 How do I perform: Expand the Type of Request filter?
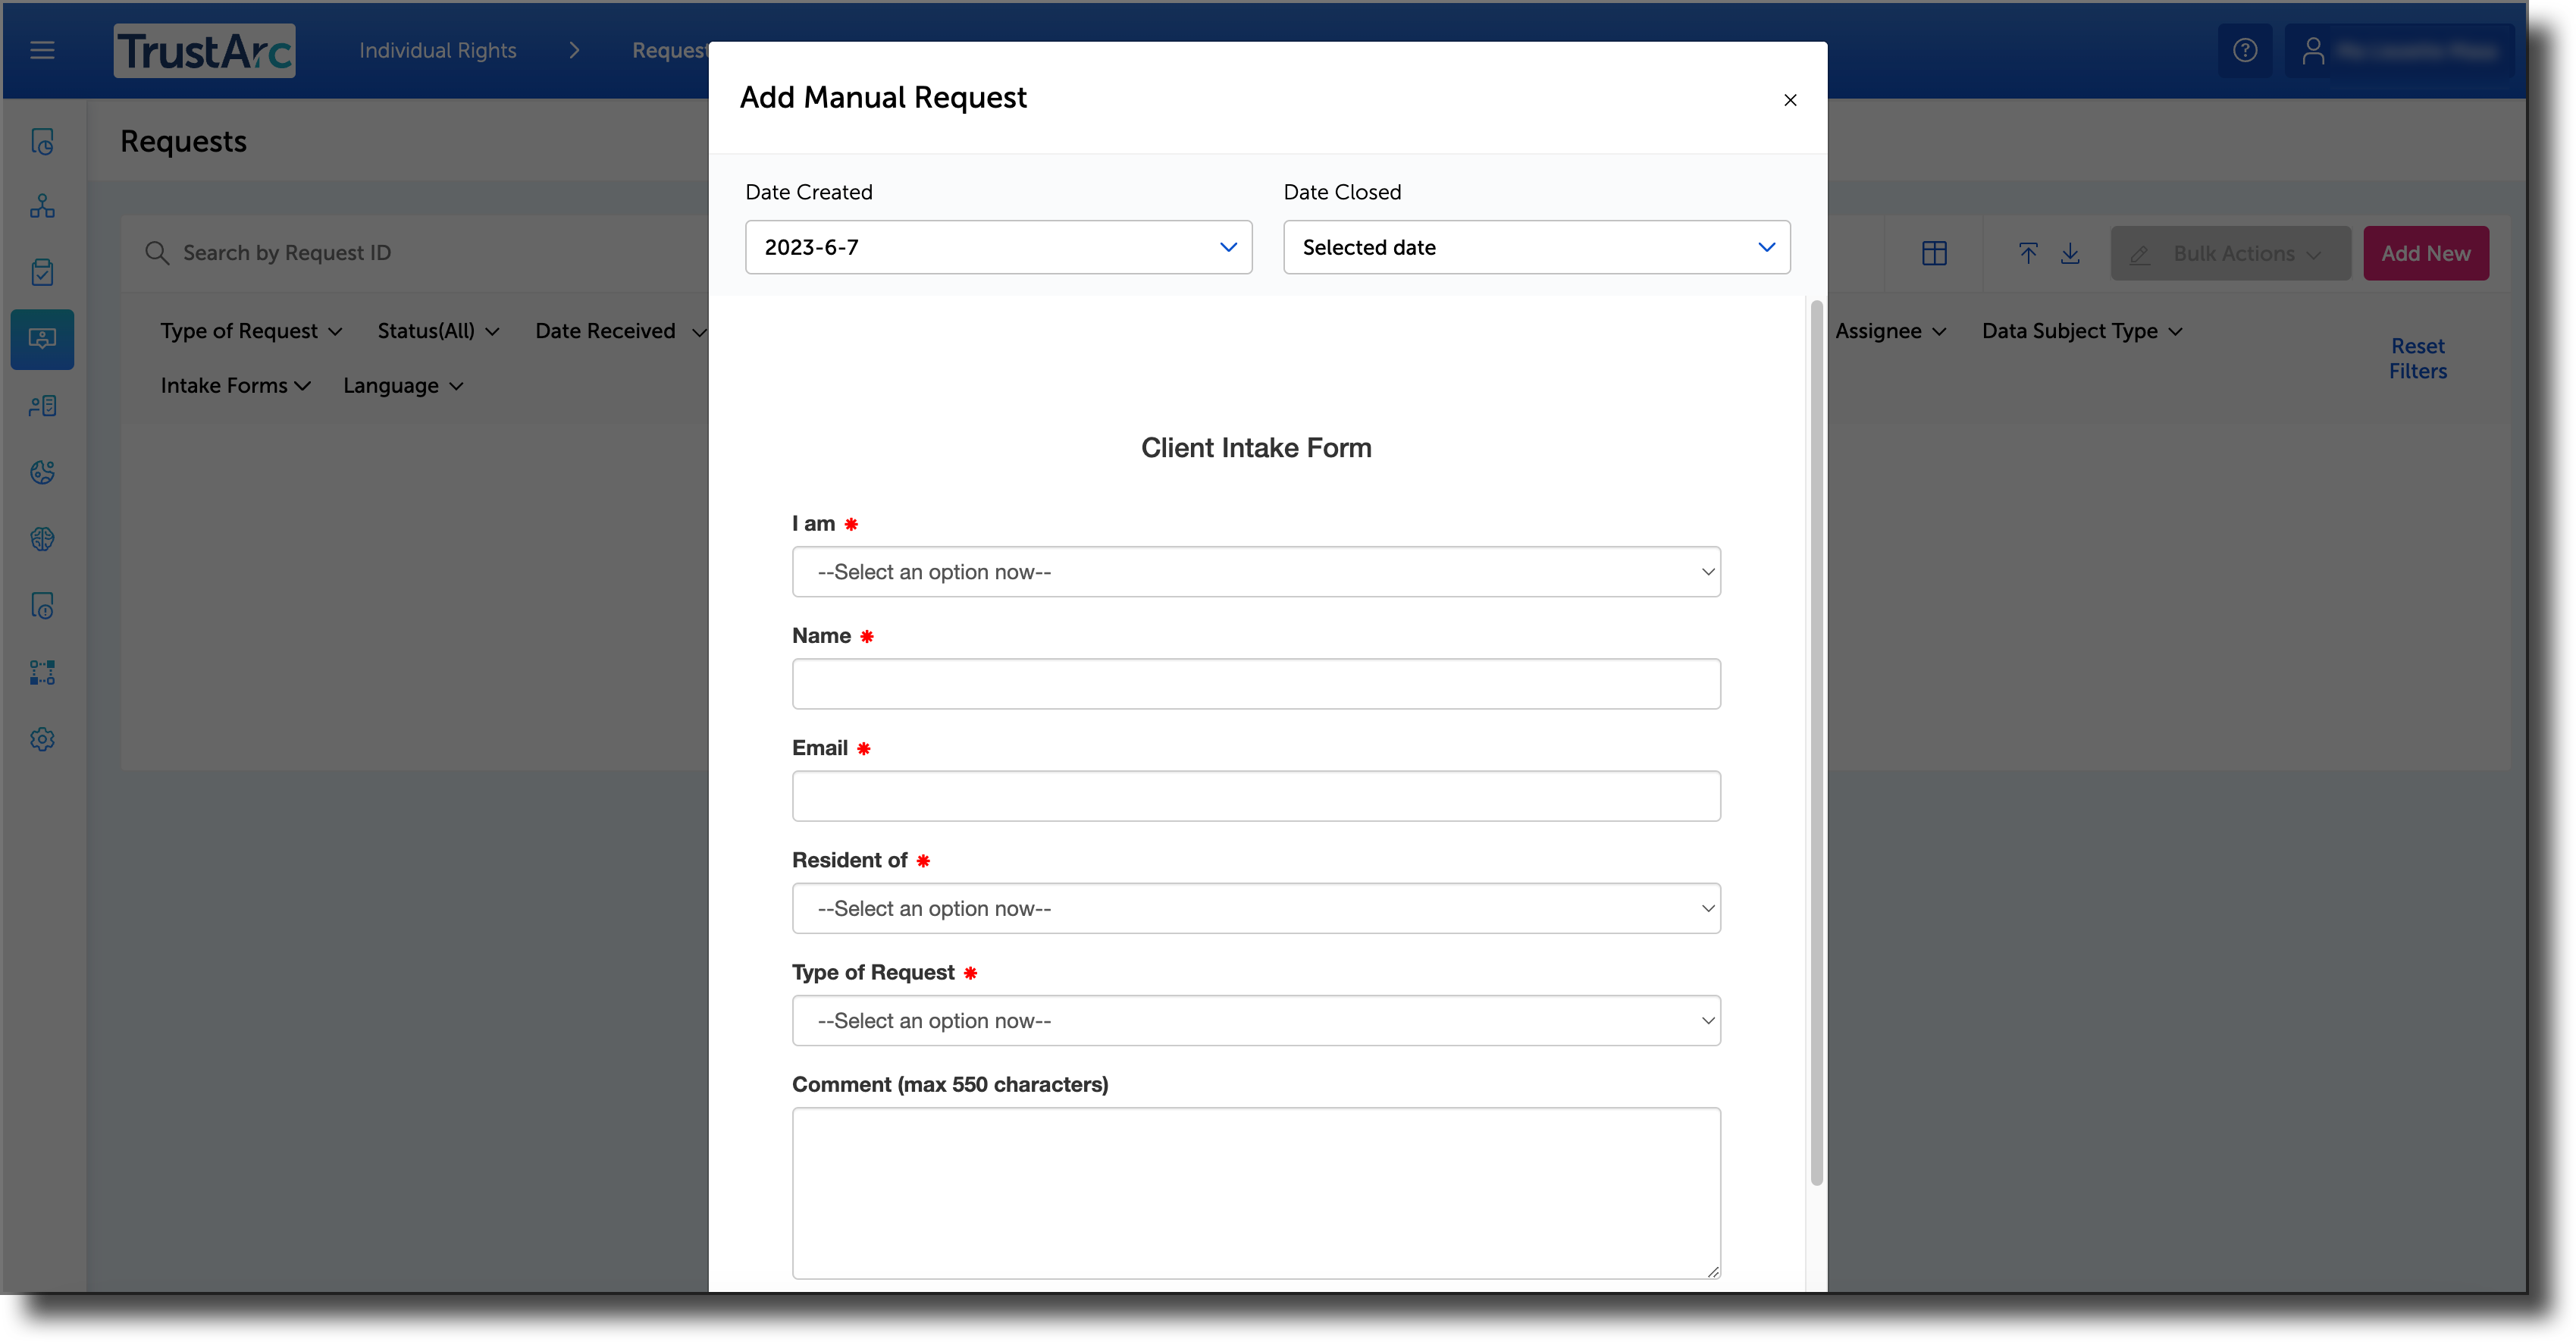251,330
